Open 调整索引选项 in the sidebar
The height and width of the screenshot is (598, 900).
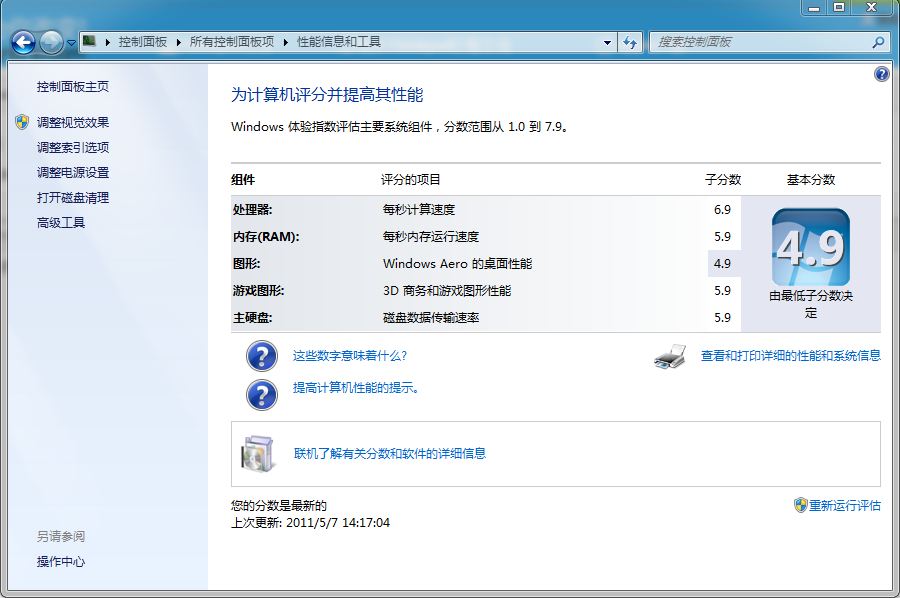coord(73,147)
